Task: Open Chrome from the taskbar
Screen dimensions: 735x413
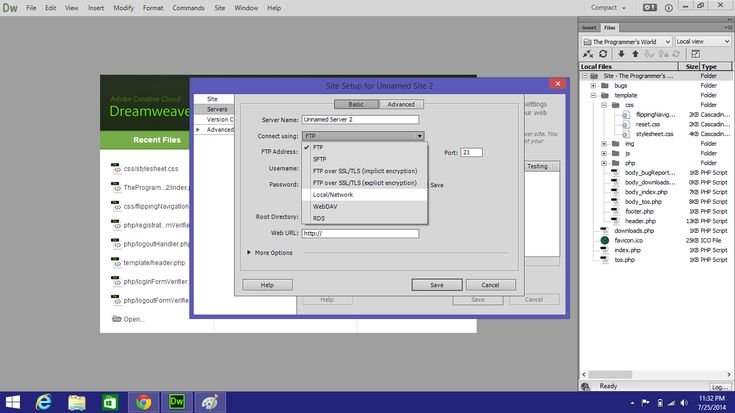Action: tap(143, 402)
